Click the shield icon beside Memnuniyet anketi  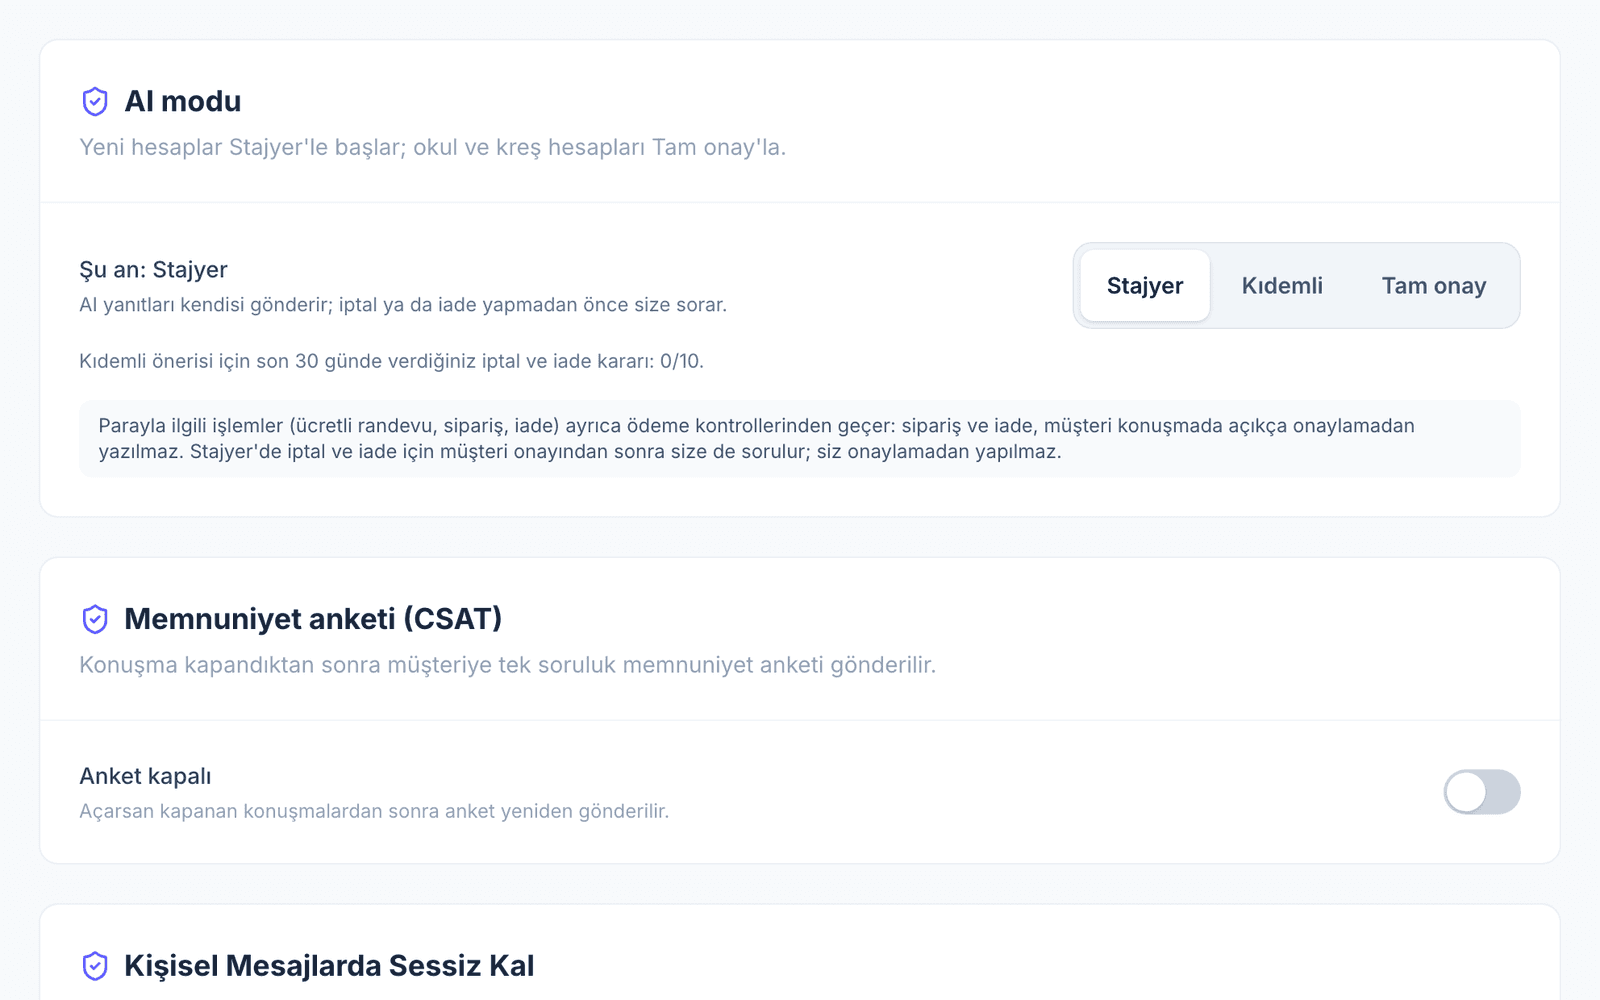[x=95, y=619]
